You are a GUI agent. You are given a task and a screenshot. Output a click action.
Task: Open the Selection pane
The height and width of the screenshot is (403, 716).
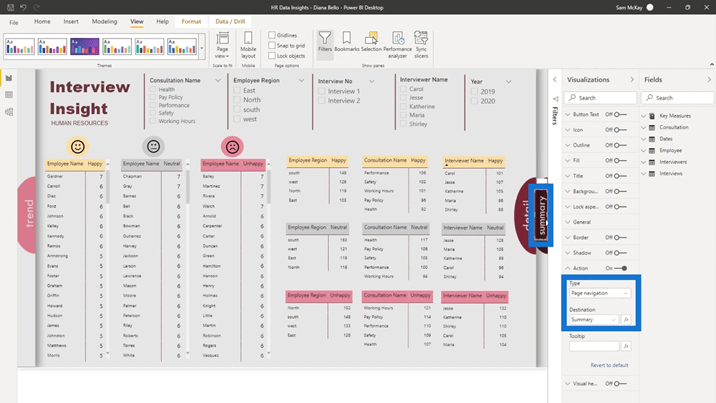point(371,42)
